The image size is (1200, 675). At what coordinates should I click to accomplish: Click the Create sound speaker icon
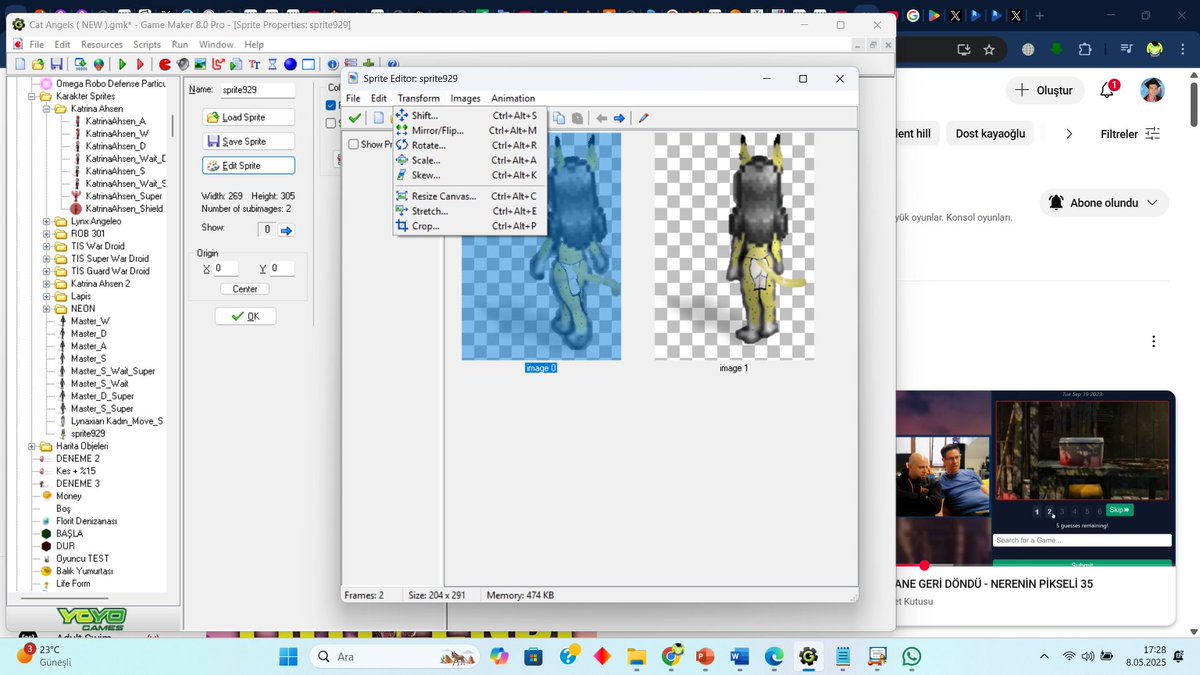click(183, 64)
